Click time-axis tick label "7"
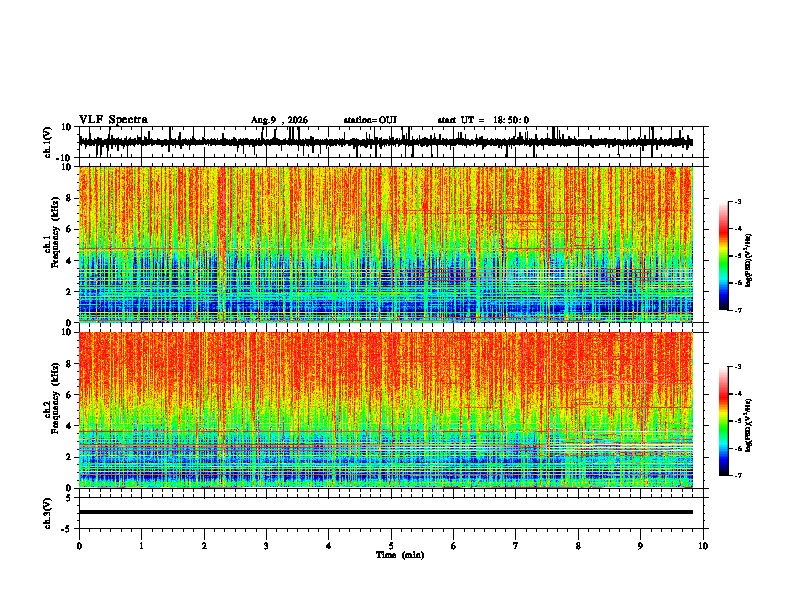 tap(516, 546)
